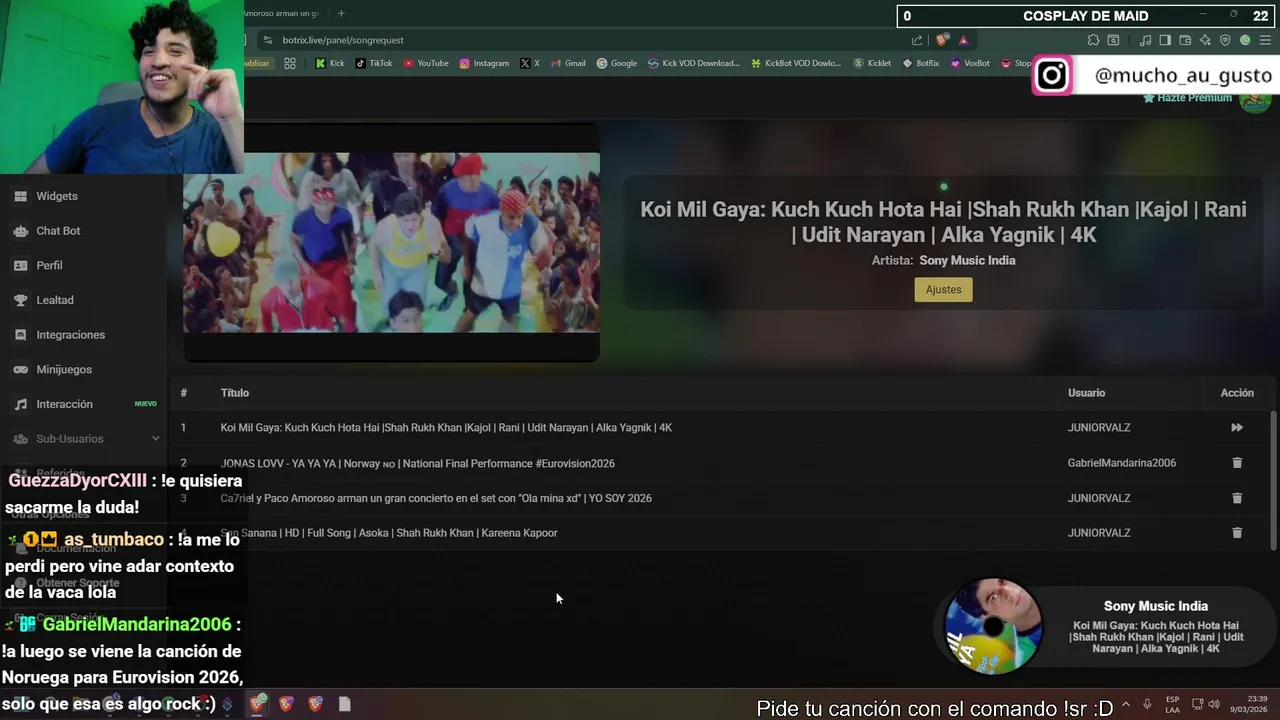Open Interacción section in sidebar
This screenshot has height=720, width=1280.
click(64, 404)
